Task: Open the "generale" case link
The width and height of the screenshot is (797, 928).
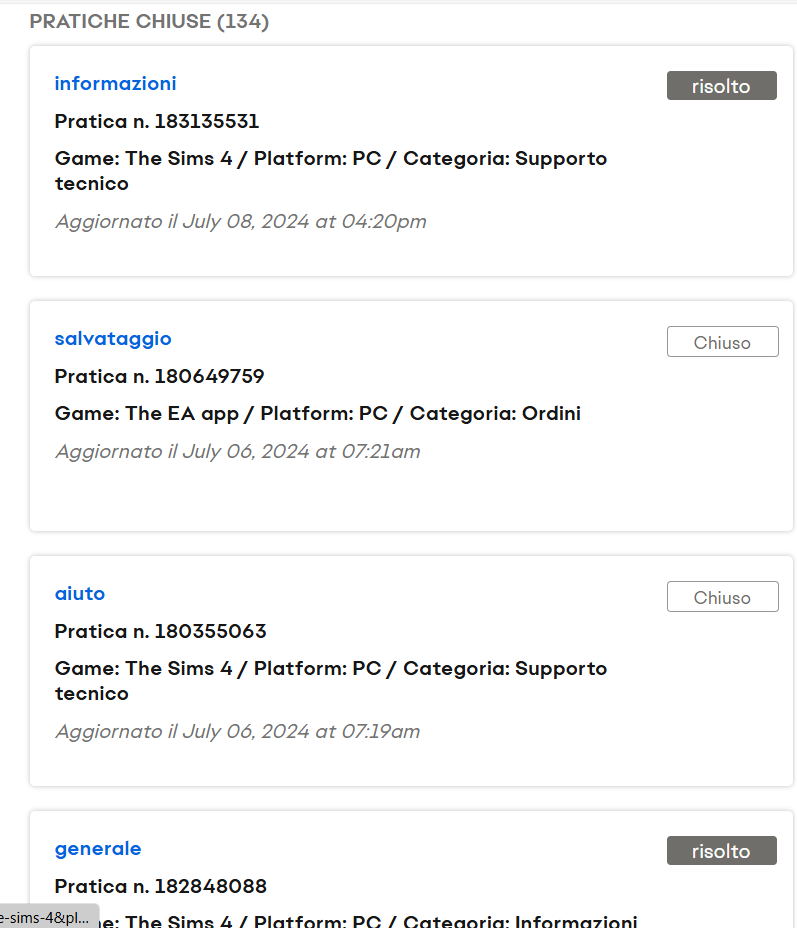Action: pyautogui.click(x=98, y=849)
